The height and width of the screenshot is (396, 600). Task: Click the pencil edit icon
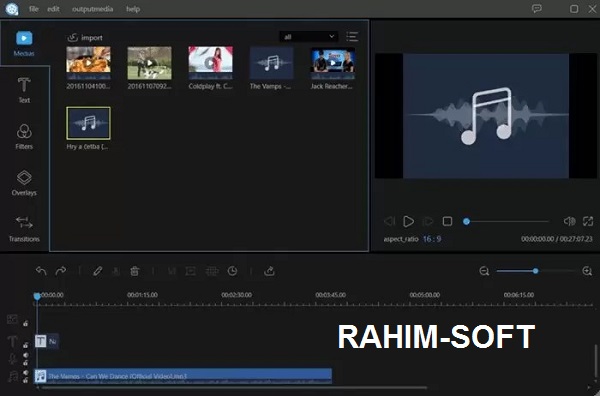(97, 271)
